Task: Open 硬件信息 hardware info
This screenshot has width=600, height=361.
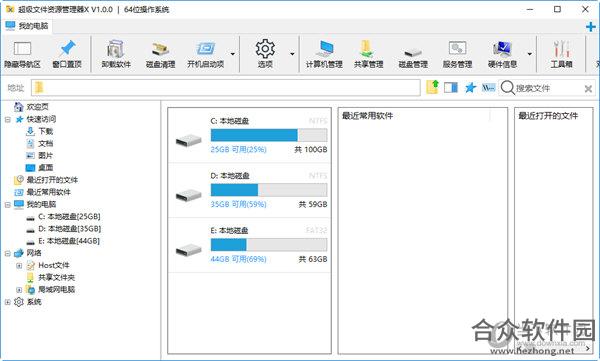Action: (502, 55)
